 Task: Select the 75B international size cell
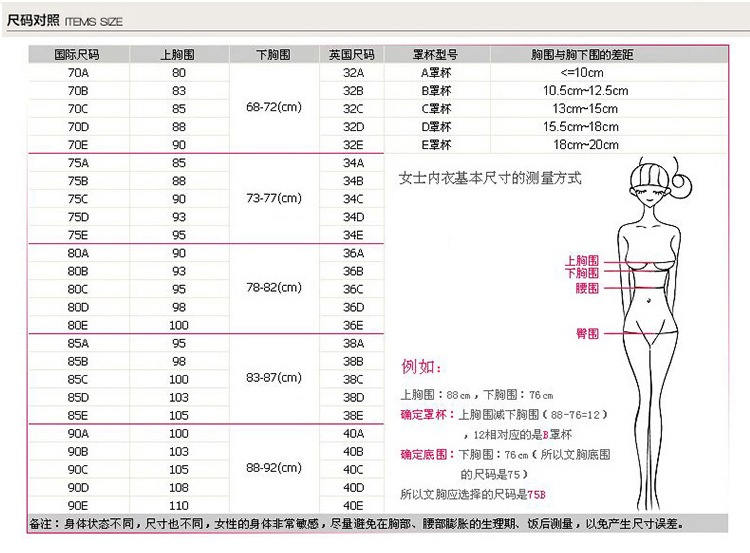coord(77,181)
